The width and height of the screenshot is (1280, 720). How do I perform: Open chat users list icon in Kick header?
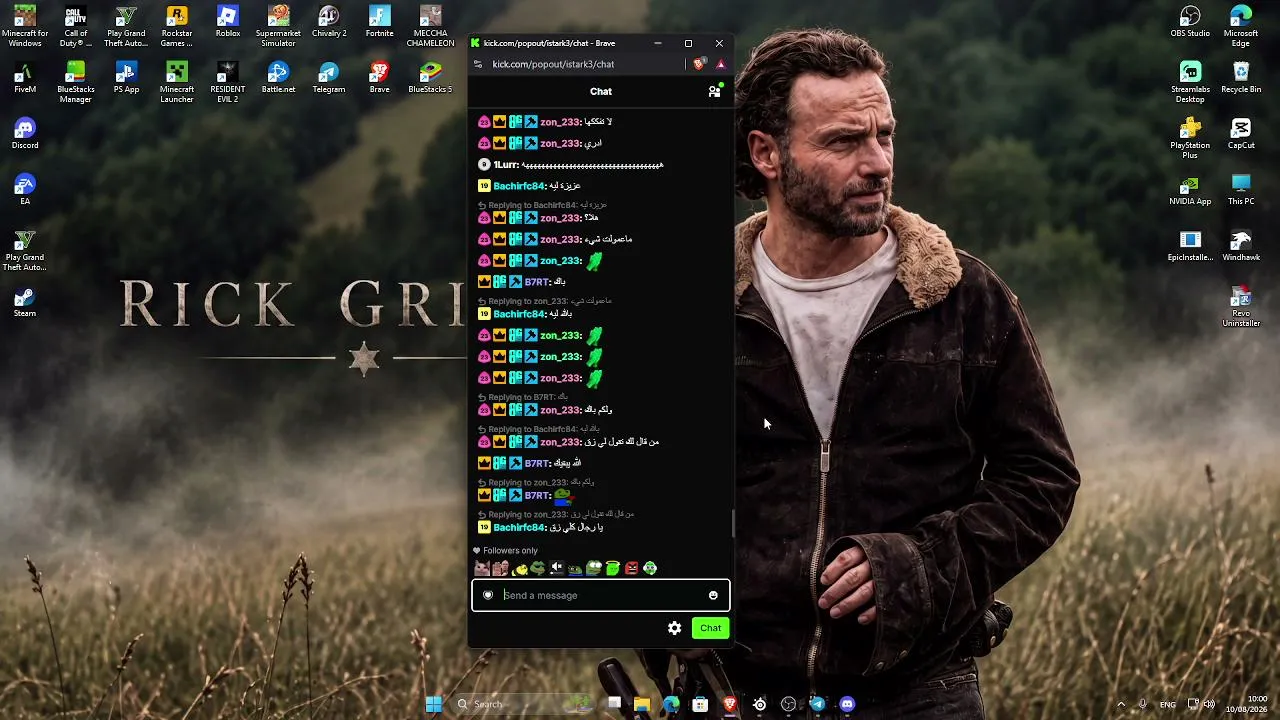714,91
